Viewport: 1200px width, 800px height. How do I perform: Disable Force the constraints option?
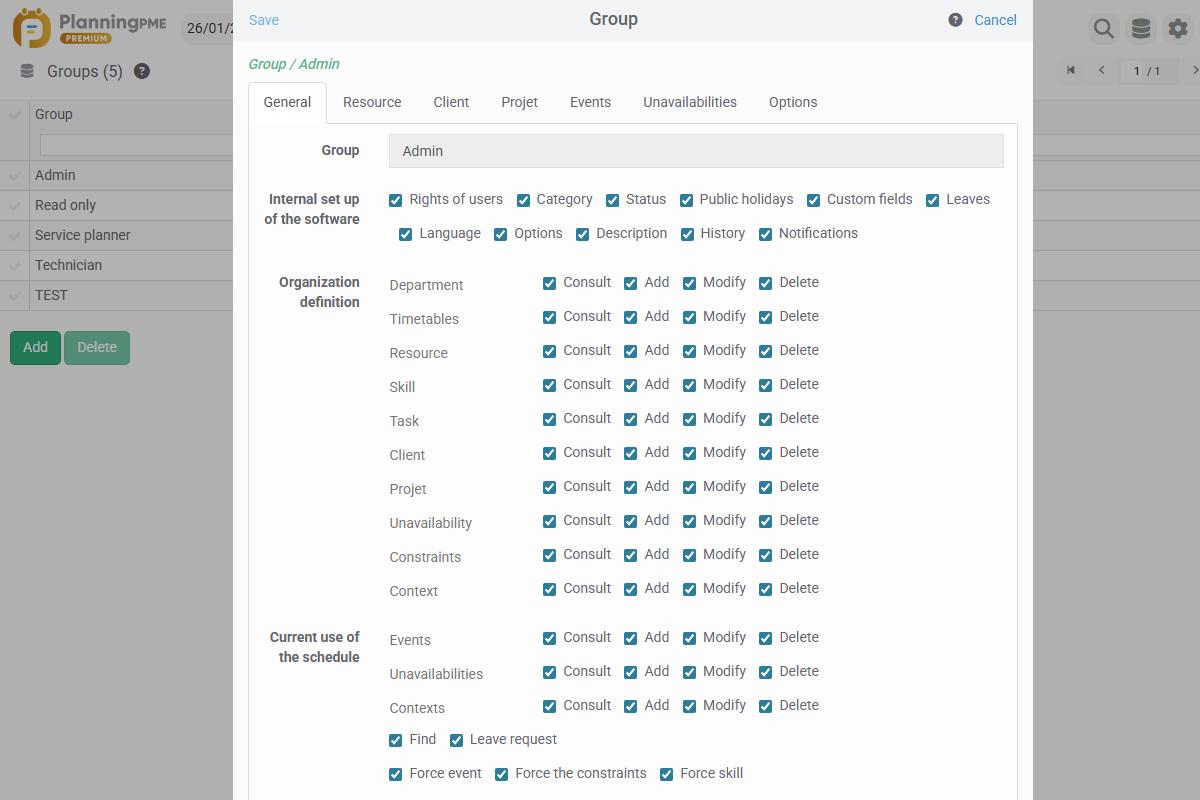[x=501, y=774]
